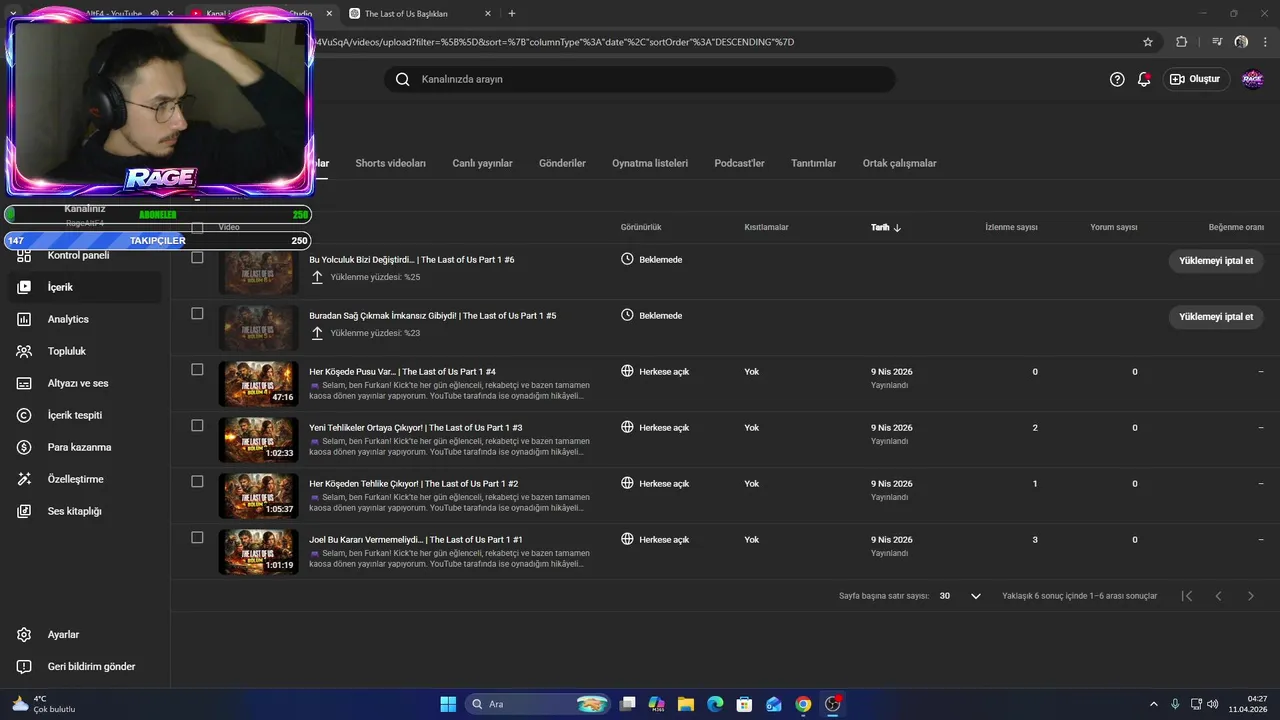Open thumbnail of Part 1 #3 video

[x=258, y=440]
